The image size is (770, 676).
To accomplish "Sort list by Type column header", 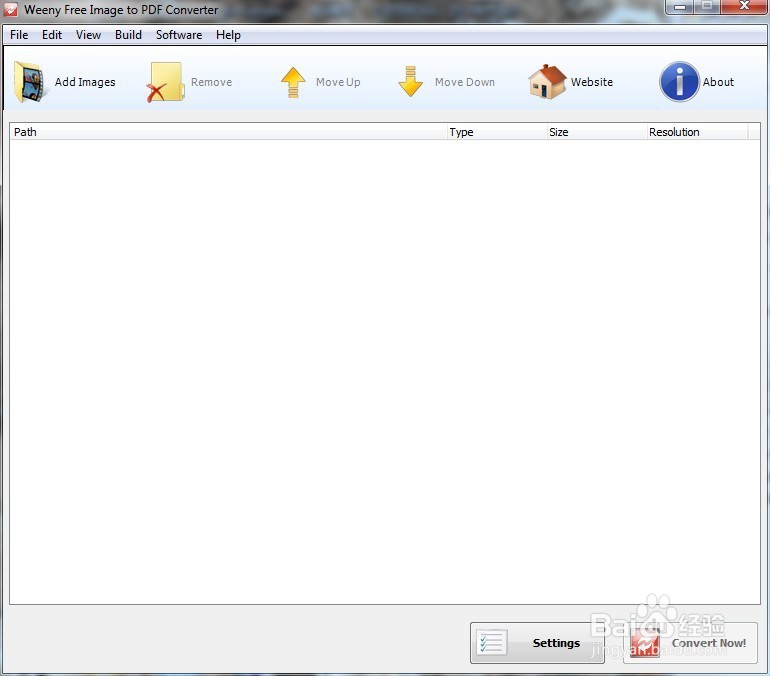I will 497,132.
